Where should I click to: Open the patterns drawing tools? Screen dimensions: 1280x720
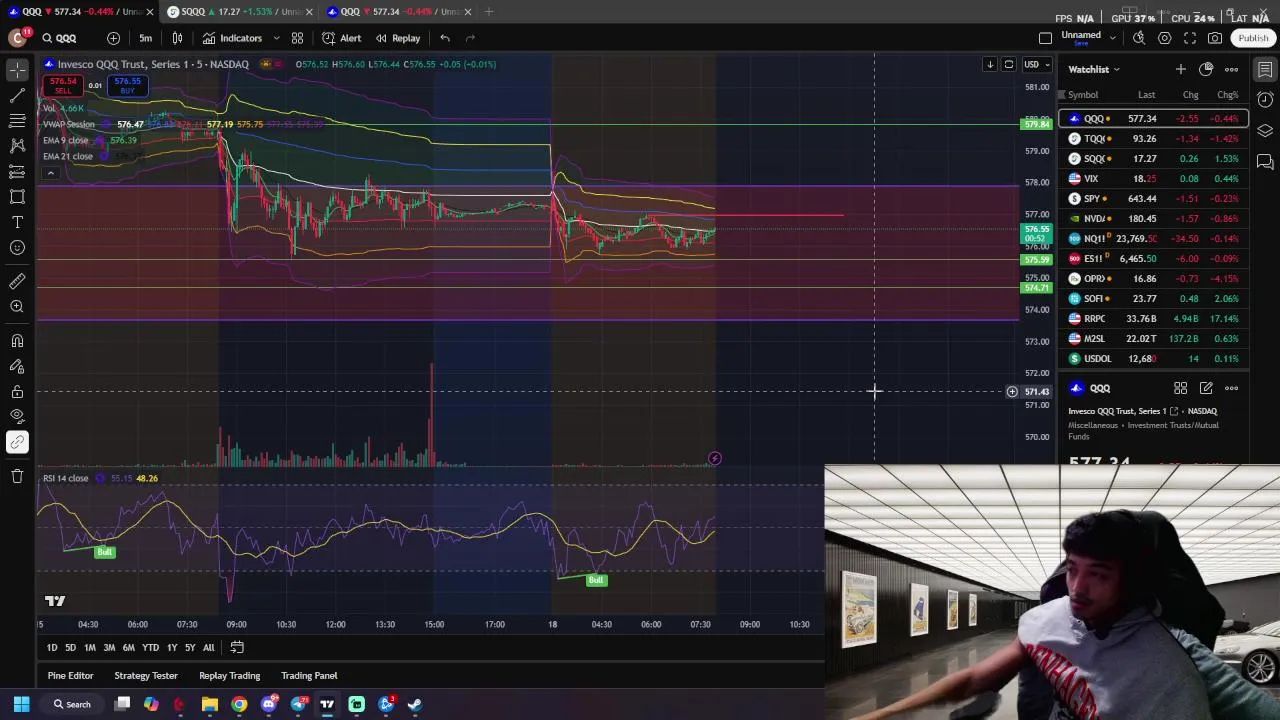[17, 146]
